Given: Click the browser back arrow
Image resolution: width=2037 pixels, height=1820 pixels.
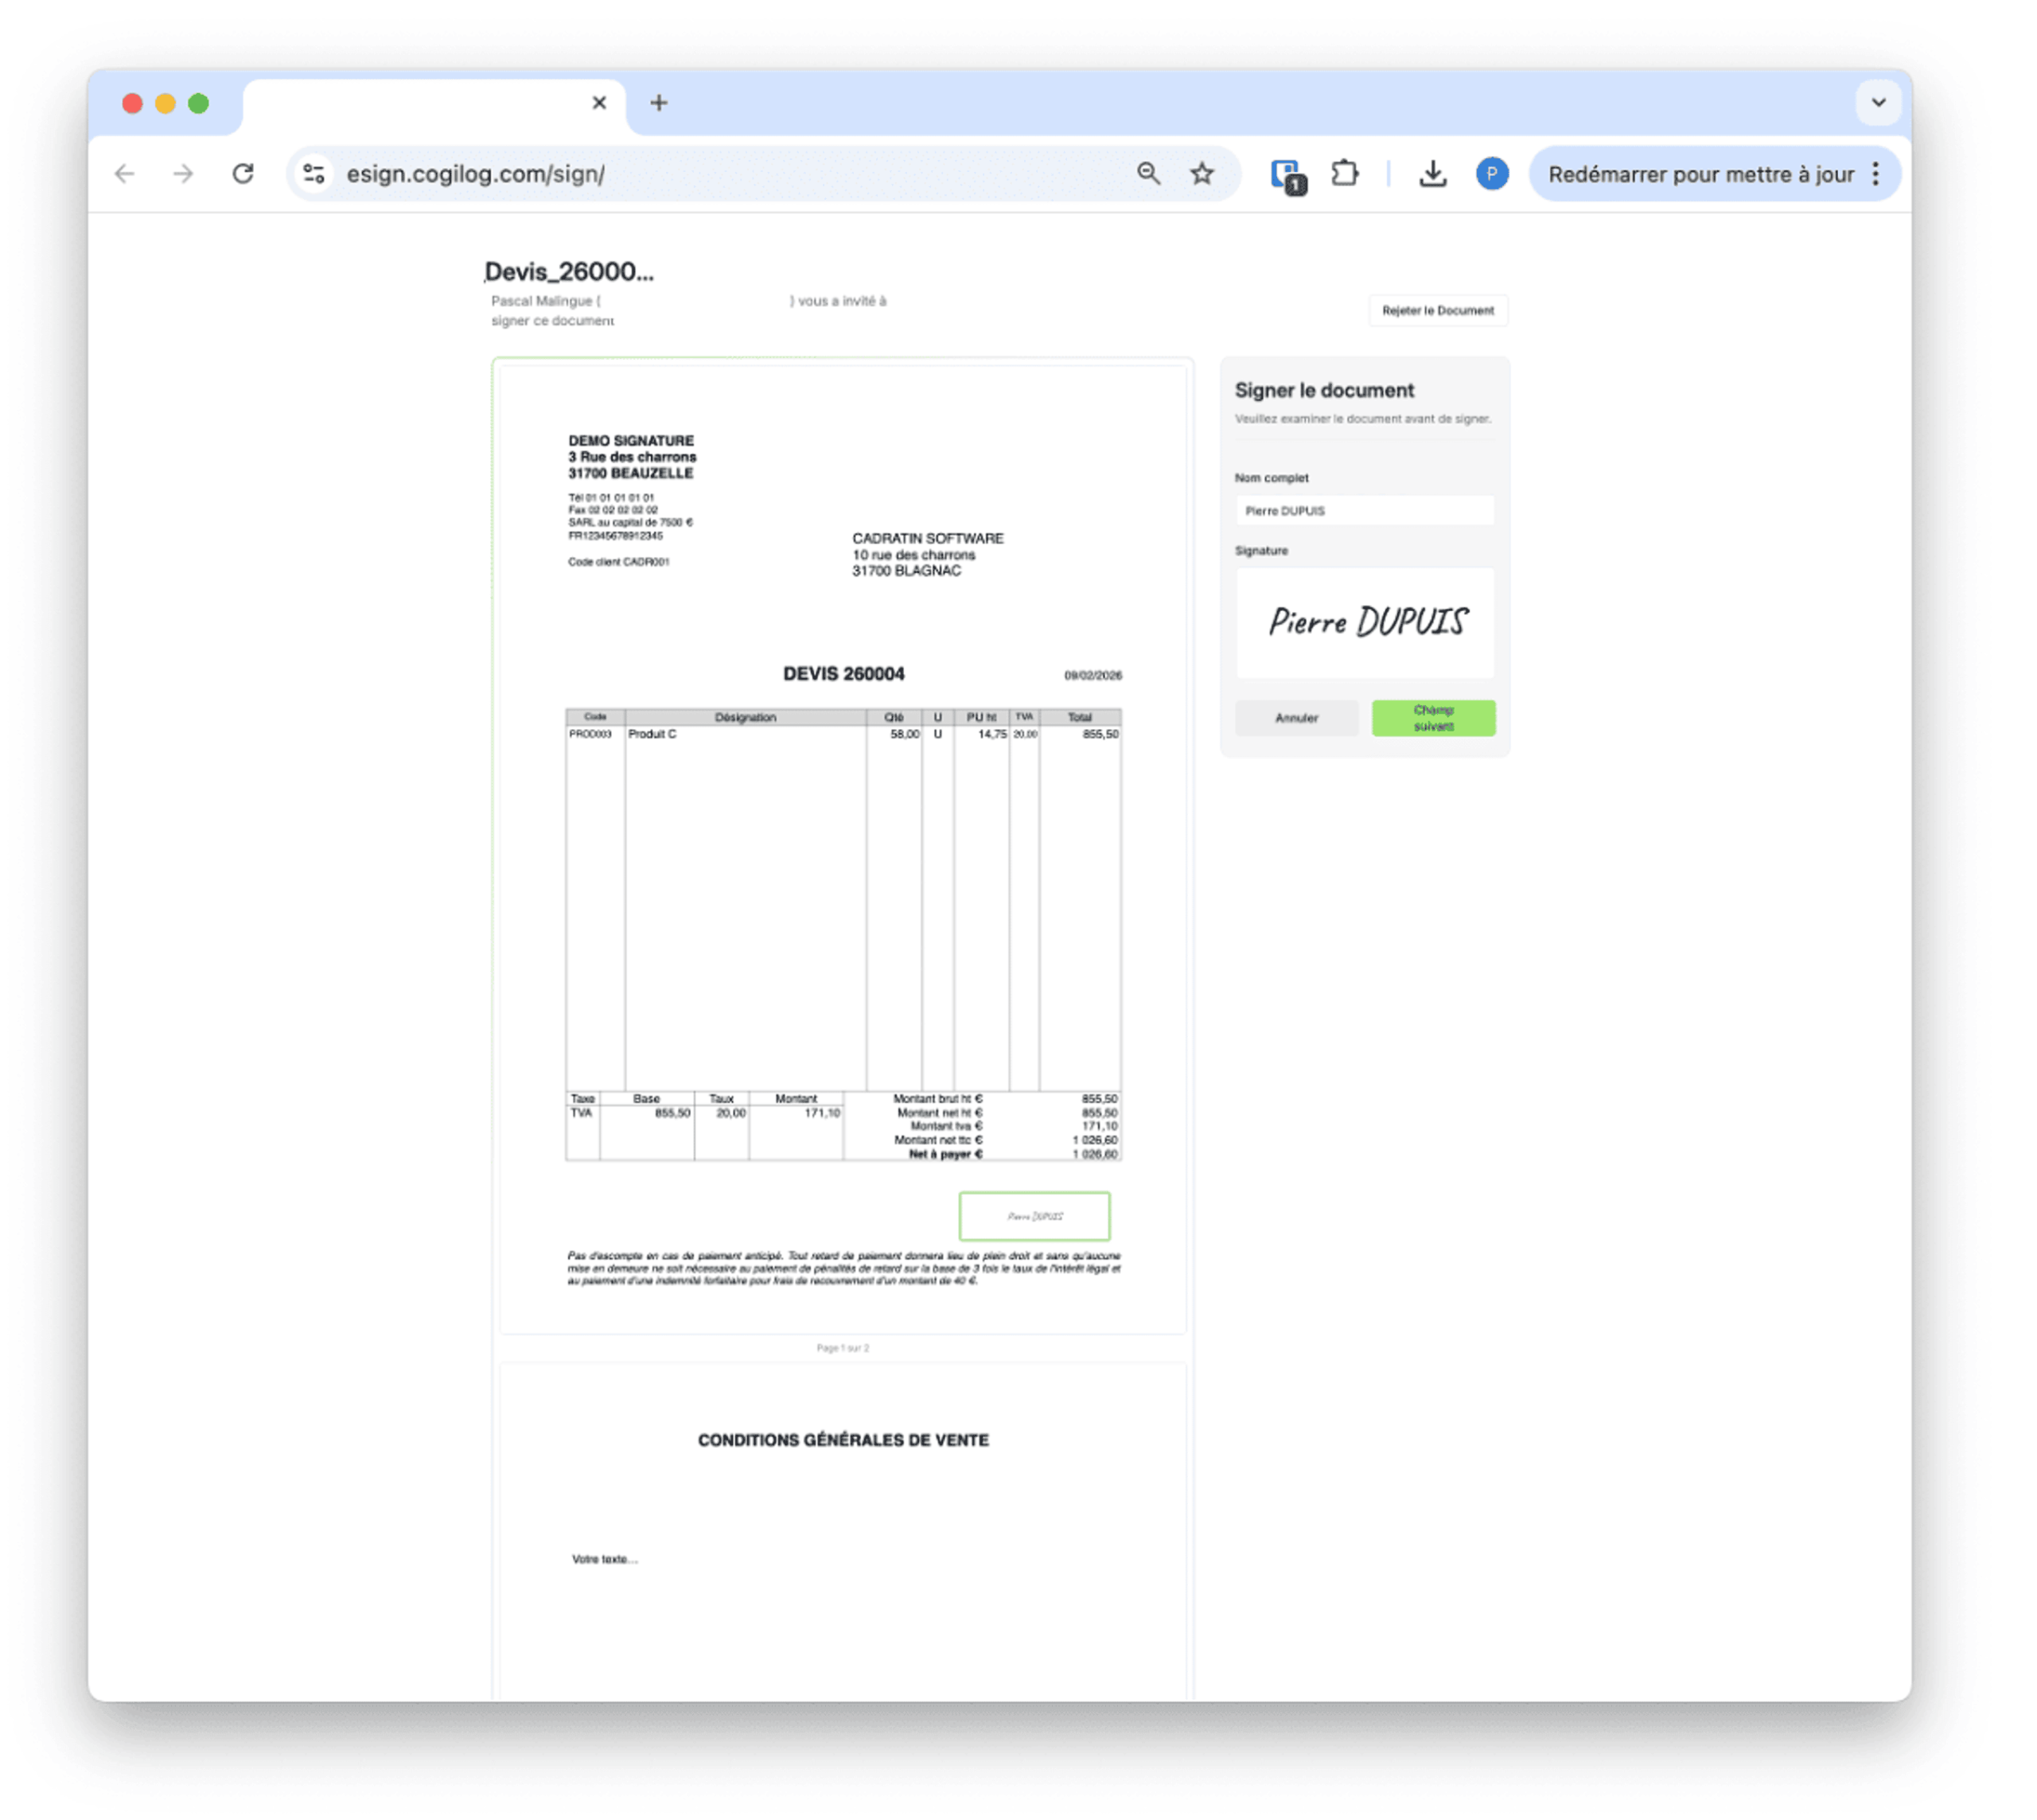Looking at the screenshot, I should (x=125, y=174).
